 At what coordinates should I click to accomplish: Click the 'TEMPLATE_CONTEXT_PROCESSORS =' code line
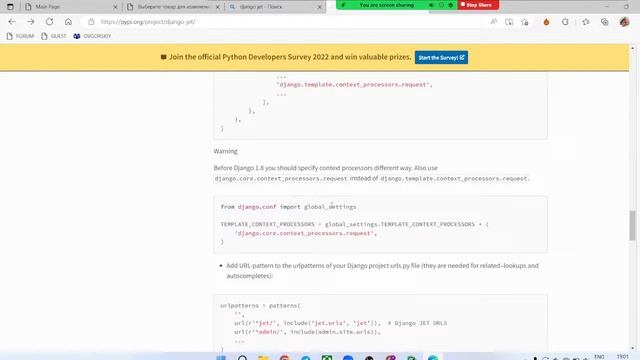pos(354,224)
